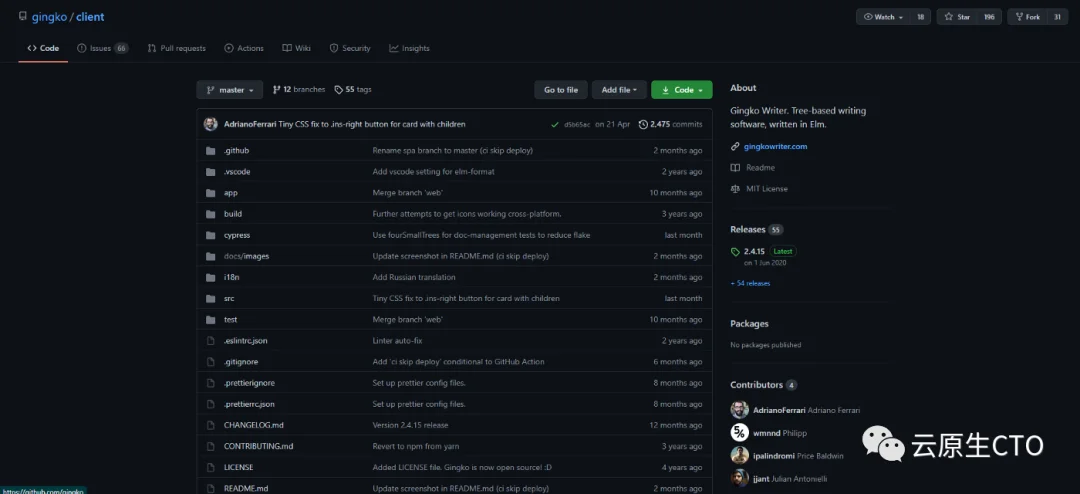Open the 'Version 2.4.15 release' commit message
Image resolution: width=1080 pixels, height=494 pixels.
point(411,425)
